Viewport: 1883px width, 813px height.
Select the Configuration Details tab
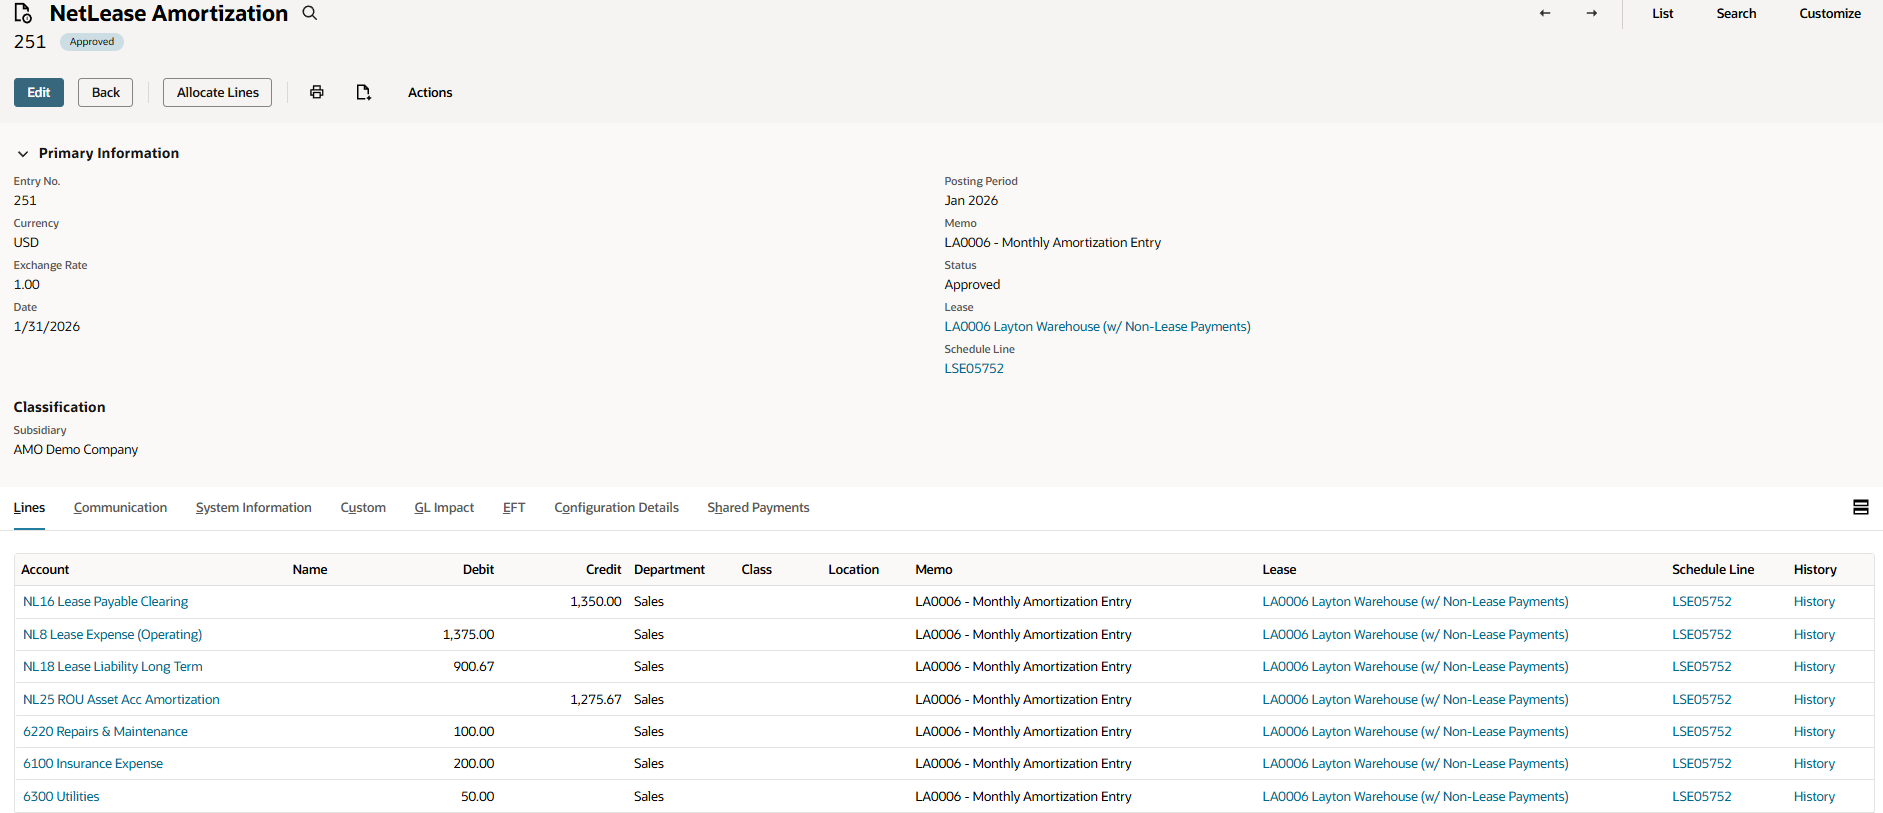click(616, 508)
